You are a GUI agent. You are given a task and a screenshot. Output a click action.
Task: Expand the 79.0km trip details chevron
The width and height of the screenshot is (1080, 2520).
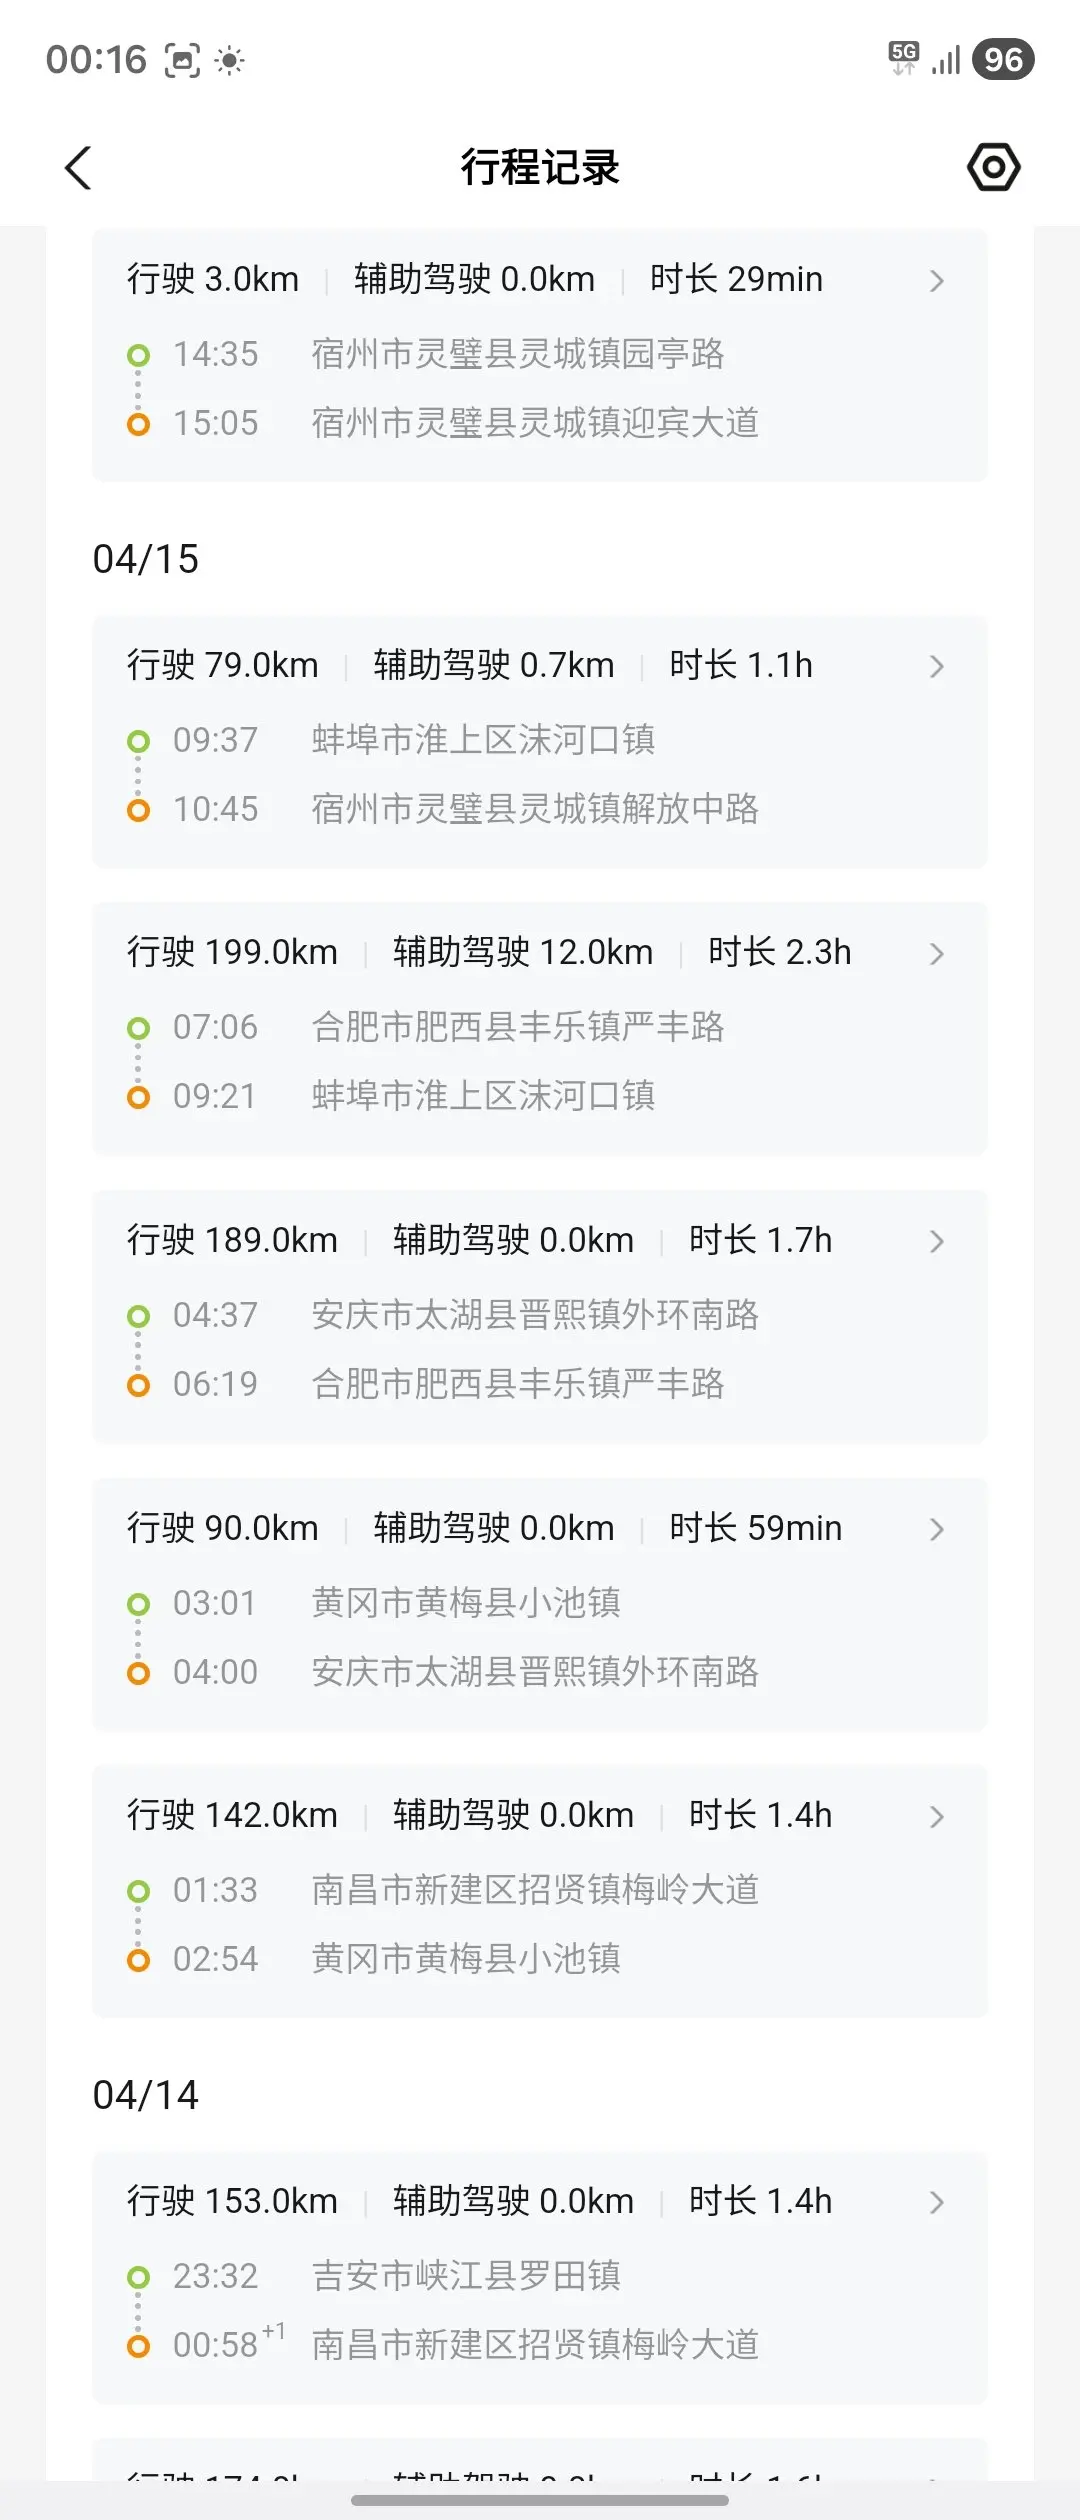(x=936, y=667)
